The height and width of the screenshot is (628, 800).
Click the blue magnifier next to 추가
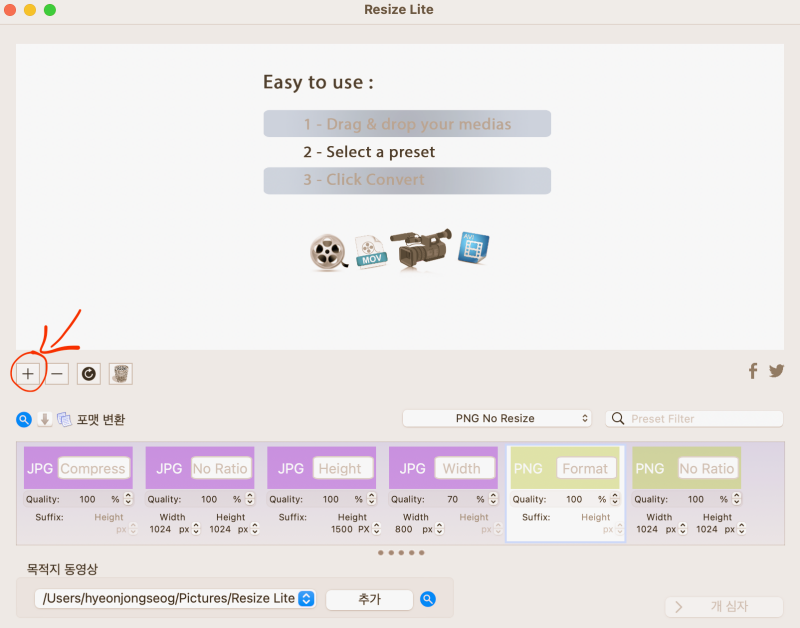click(428, 599)
